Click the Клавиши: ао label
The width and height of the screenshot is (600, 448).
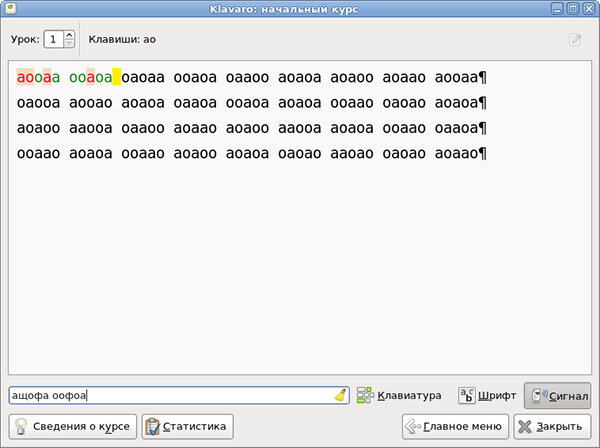122,39
